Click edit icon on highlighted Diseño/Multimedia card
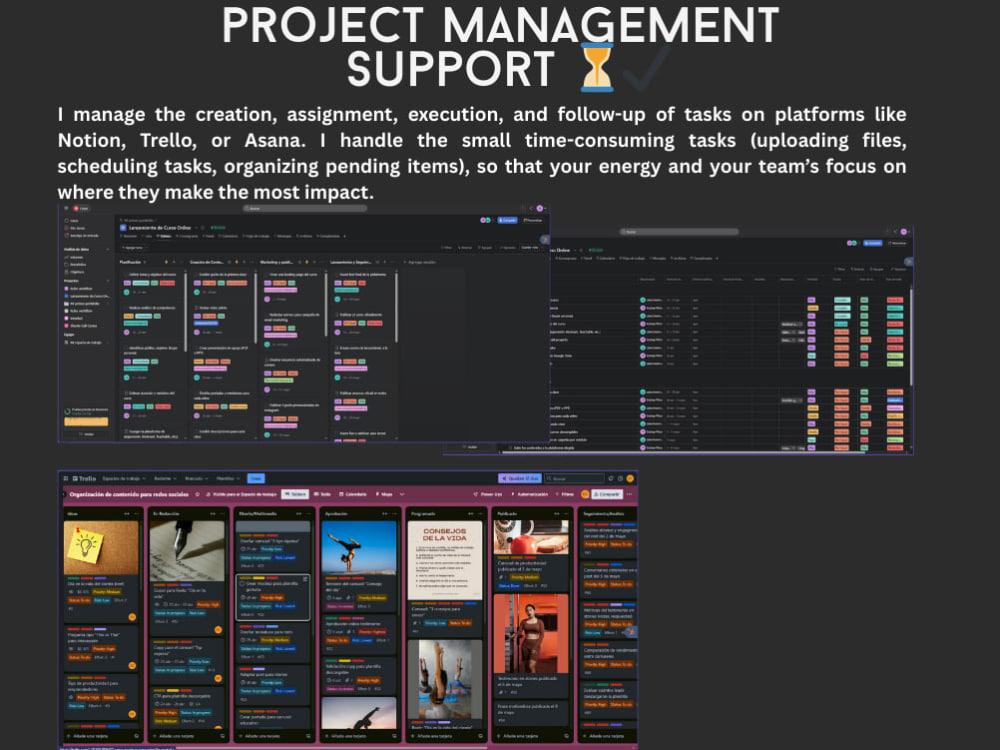The width and height of the screenshot is (1000, 750). [x=305, y=580]
